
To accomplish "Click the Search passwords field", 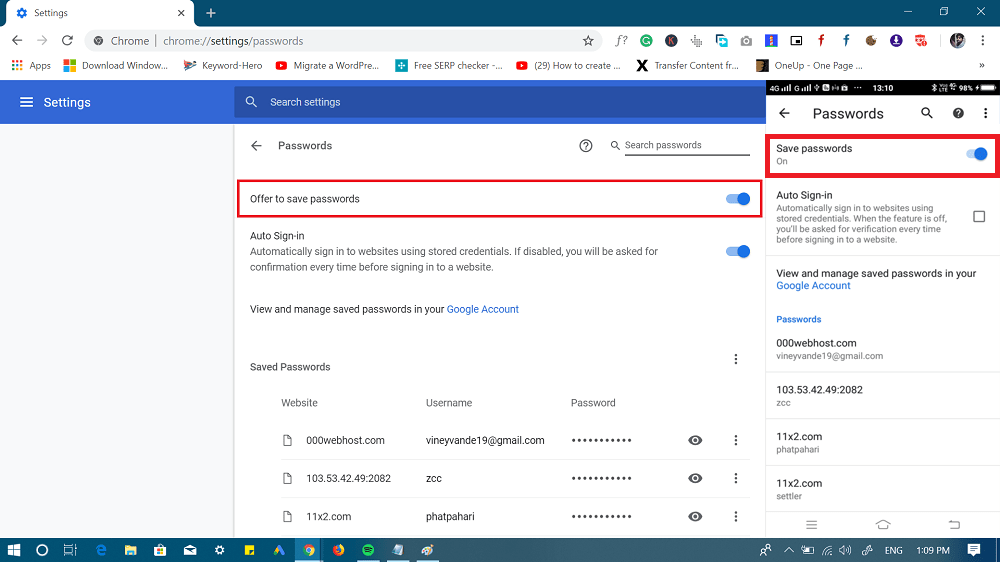I will tap(687, 145).
